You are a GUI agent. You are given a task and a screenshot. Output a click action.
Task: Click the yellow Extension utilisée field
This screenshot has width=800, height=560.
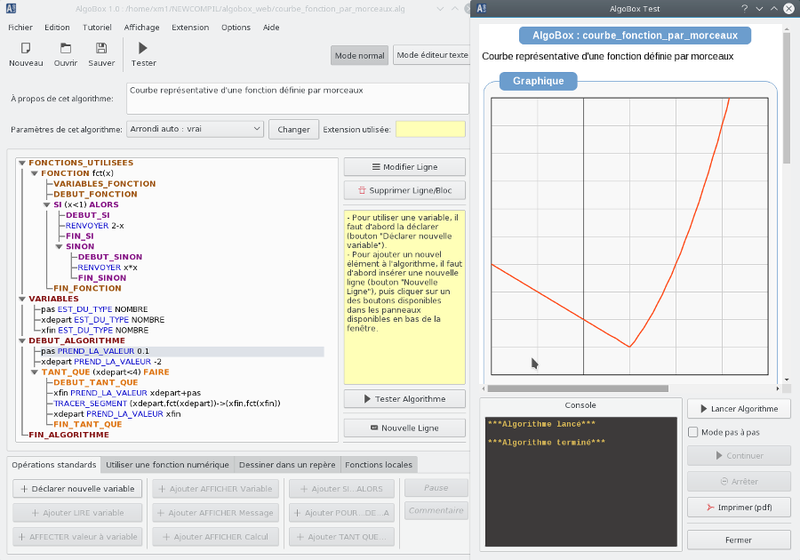[x=430, y=129]
